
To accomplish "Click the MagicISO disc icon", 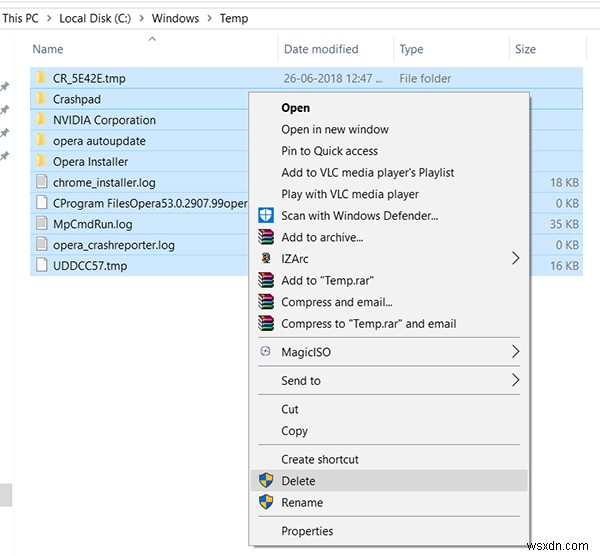I will click(265, 352).
